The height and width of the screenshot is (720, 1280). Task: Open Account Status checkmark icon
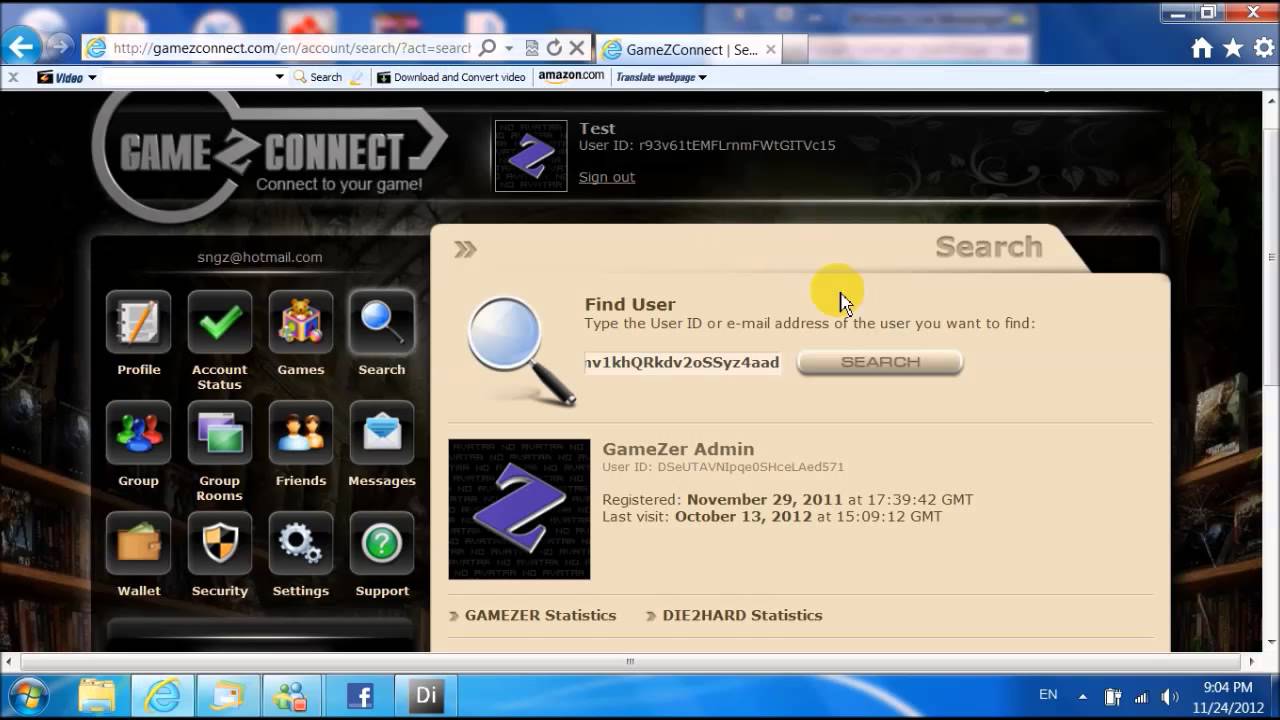click(x=220, y=323)
